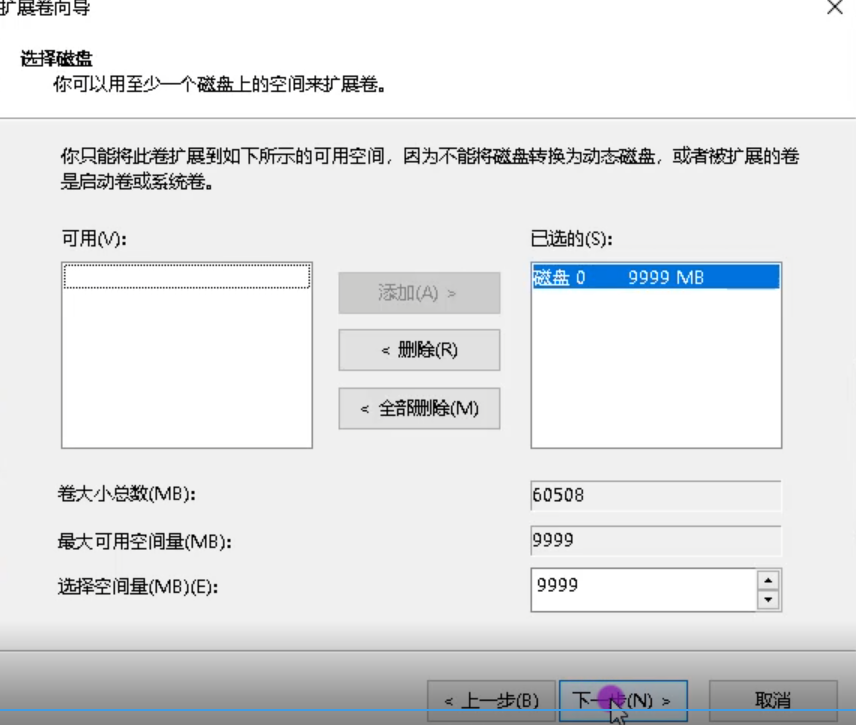This screenshot has width=856, height=725.
Task: Click the up arrow to increase space amount
Action: point(768,581)
